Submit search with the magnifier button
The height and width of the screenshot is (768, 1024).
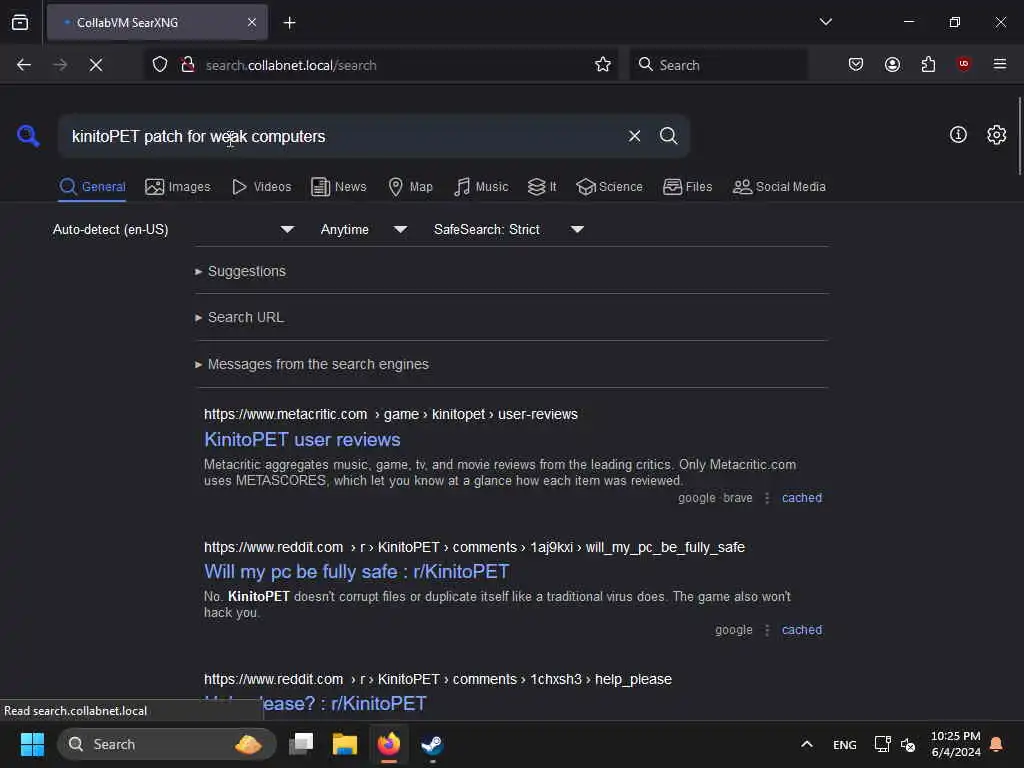point(668,136)
